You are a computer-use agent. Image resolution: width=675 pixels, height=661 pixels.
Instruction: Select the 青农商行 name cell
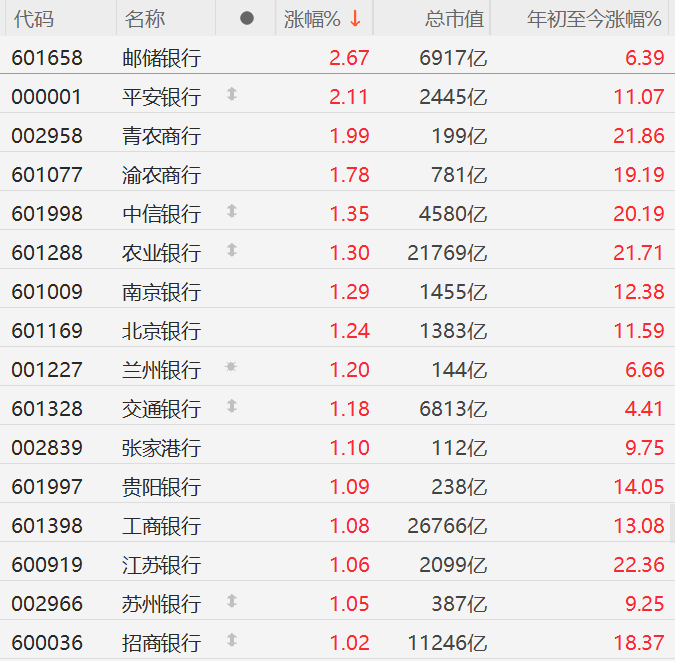[x=161, y=136]
